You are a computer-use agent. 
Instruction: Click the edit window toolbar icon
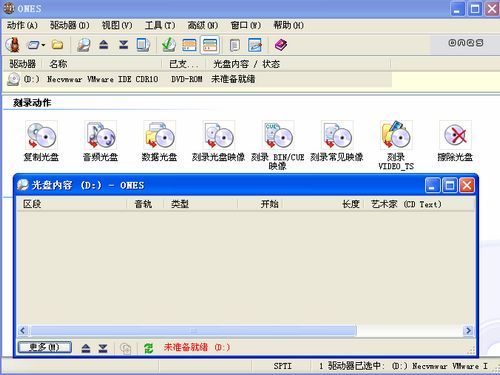255,45
